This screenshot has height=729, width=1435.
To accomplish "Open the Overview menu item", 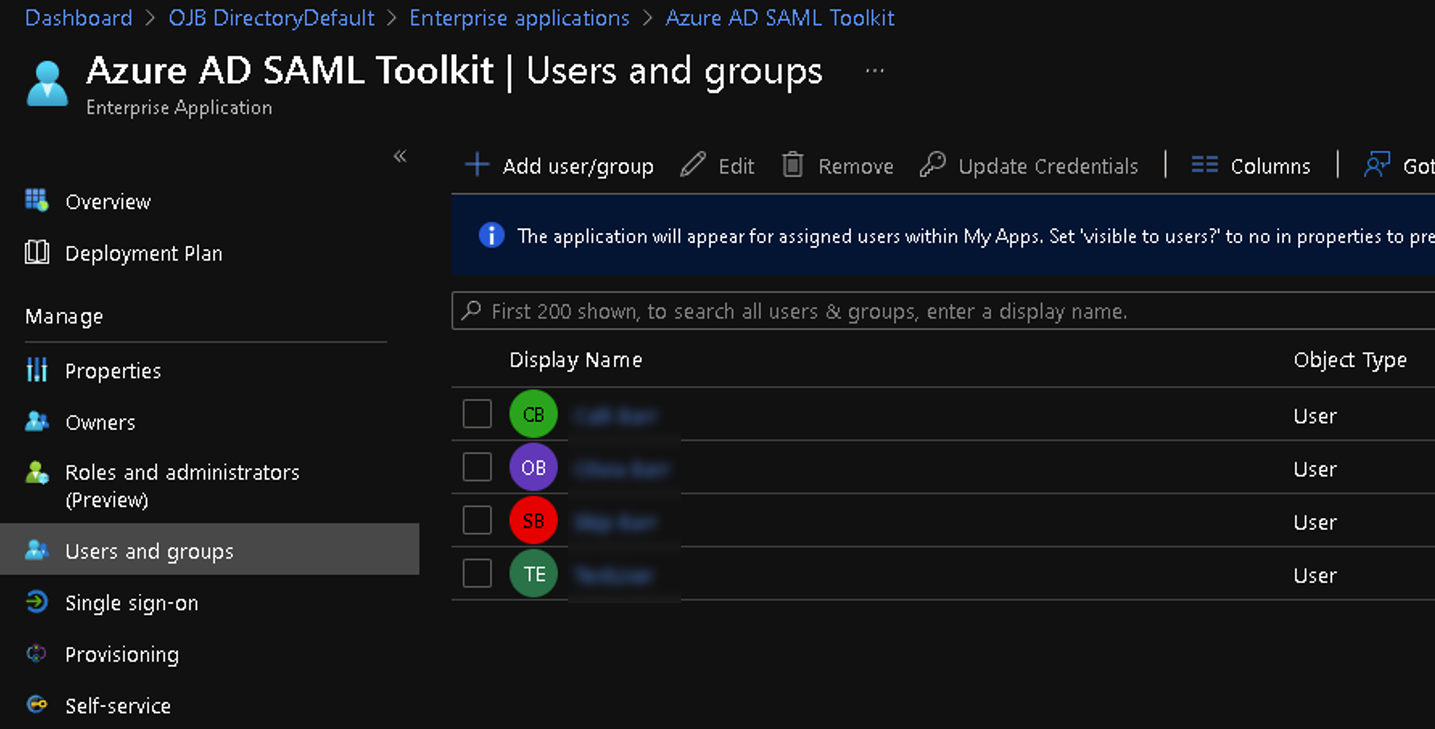I will tap(108, 201).
